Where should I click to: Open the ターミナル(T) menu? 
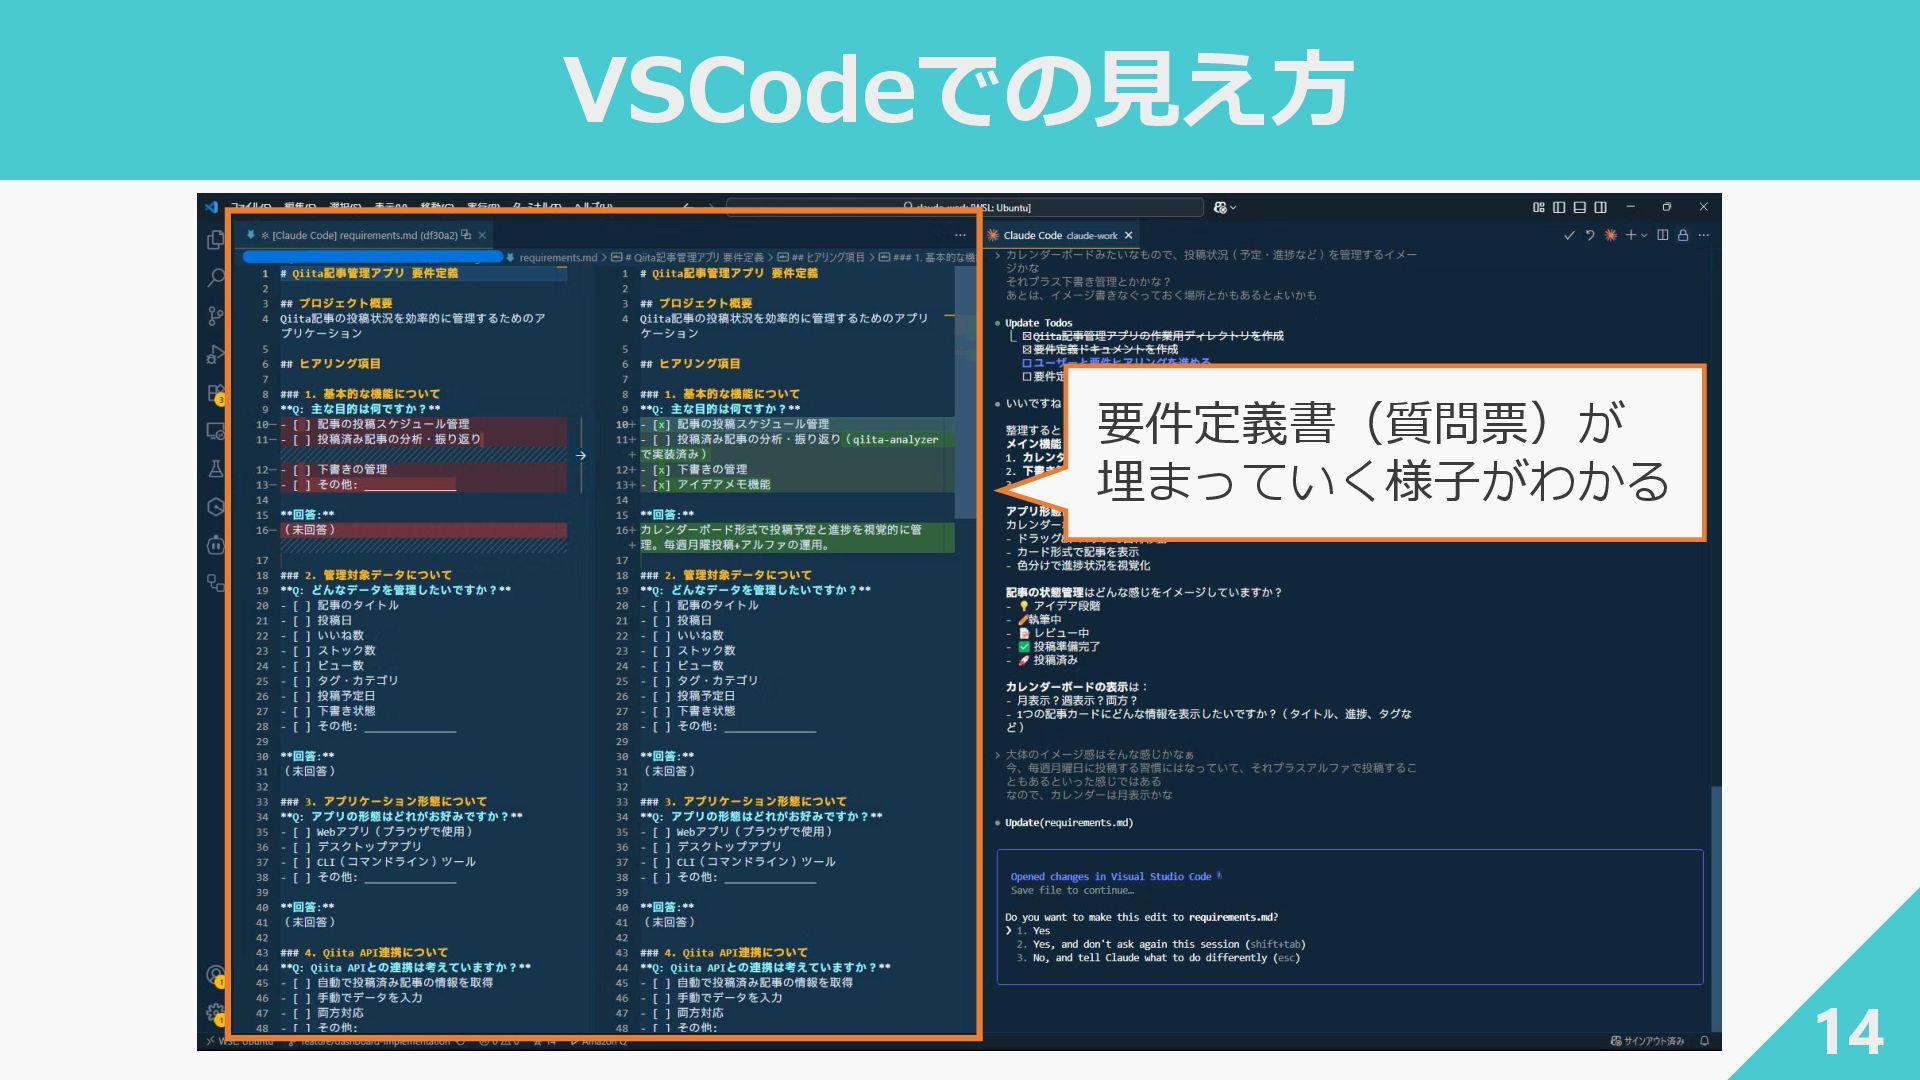pos(536,207)
